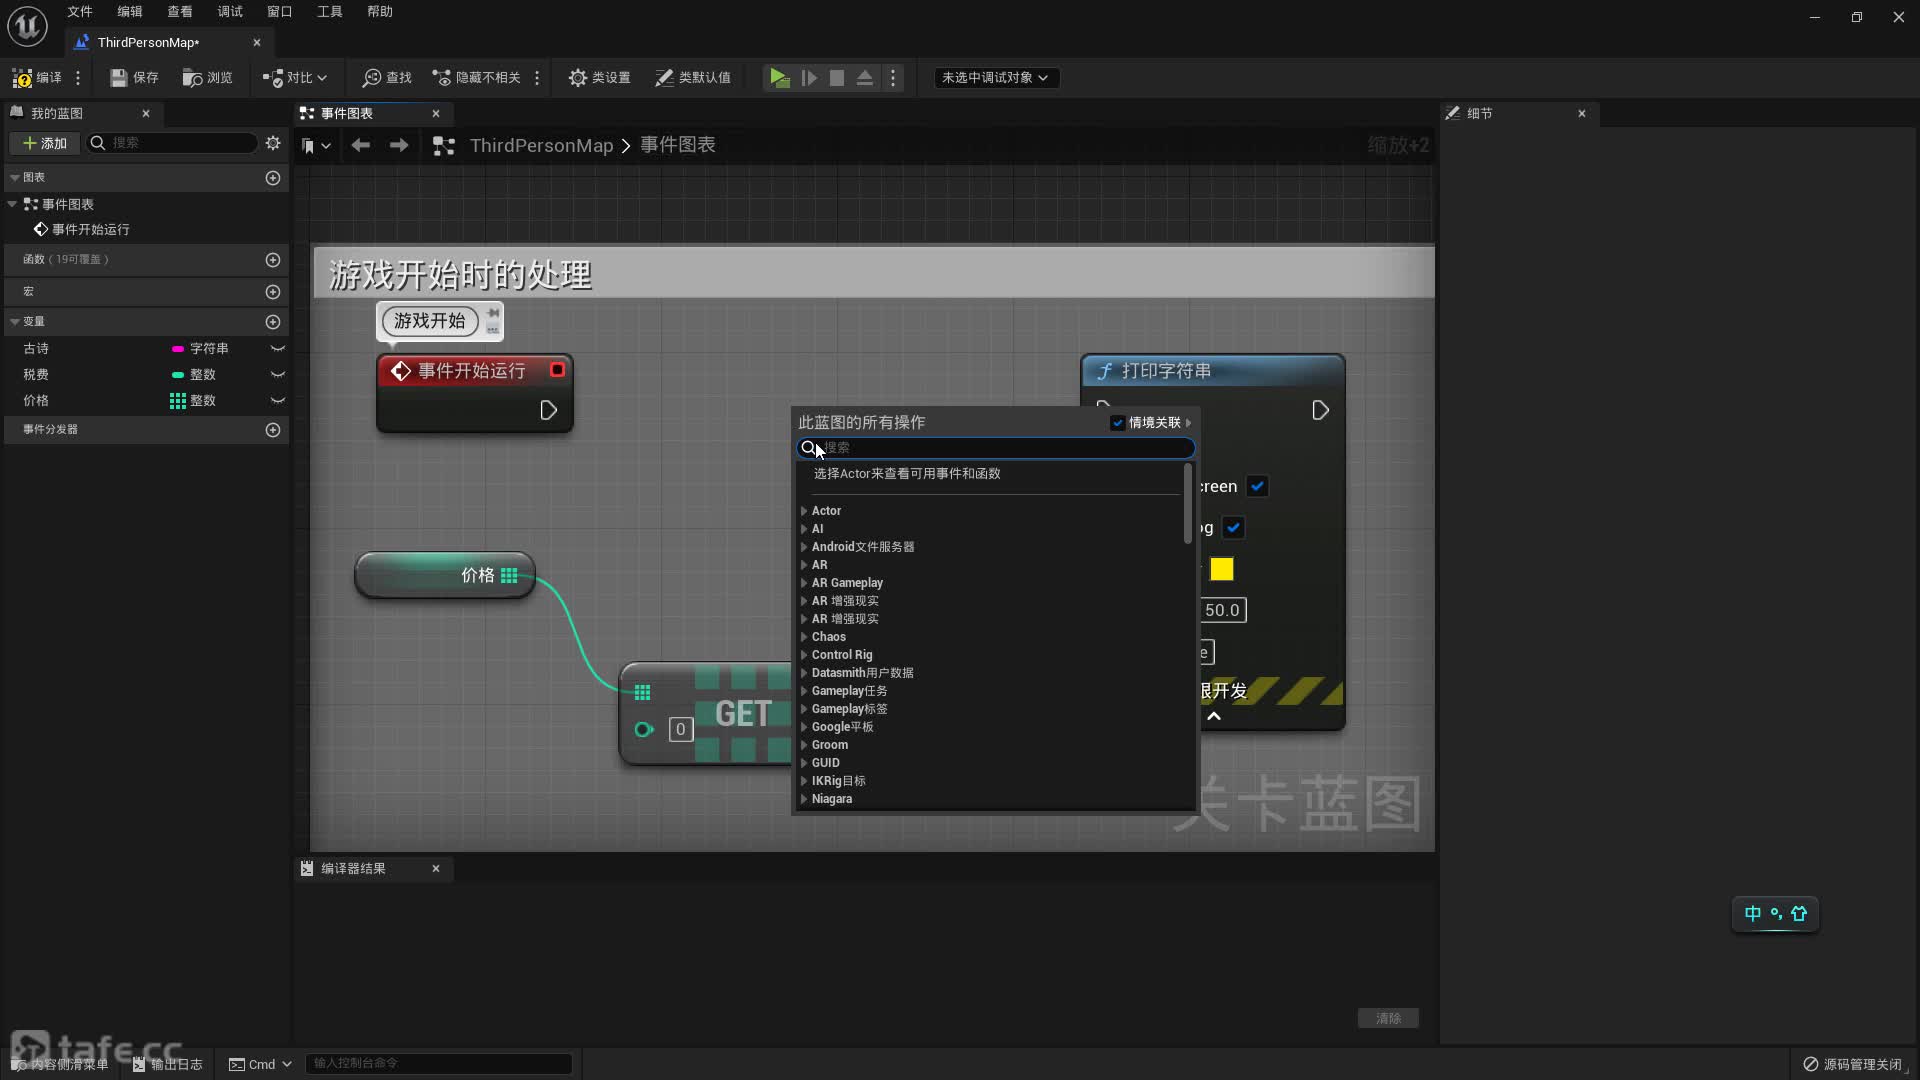Click 税费 integer type pill

[178, 374]
